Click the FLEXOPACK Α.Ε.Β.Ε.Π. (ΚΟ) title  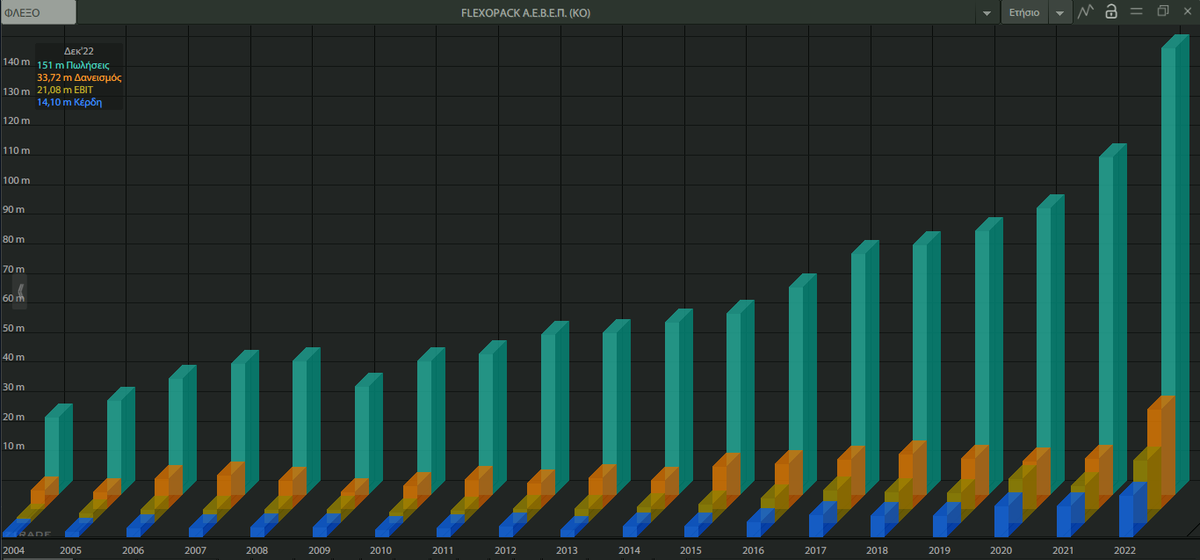(525, 13)
